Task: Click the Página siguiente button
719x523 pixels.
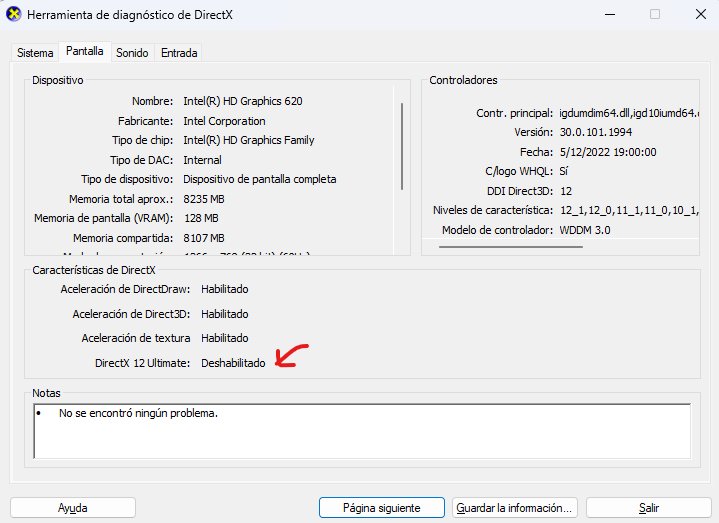Action: coord(382,508)
